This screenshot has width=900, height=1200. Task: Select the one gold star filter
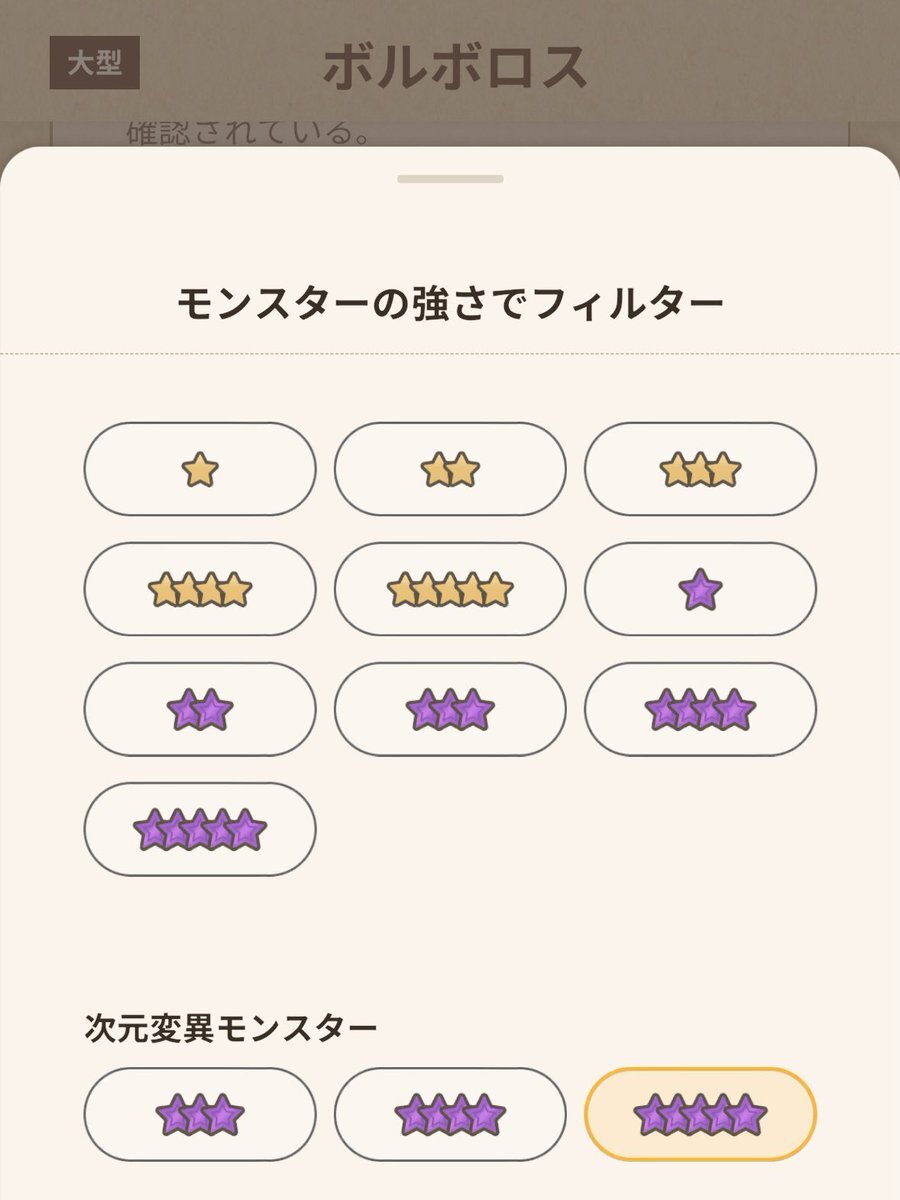[200, 469]
